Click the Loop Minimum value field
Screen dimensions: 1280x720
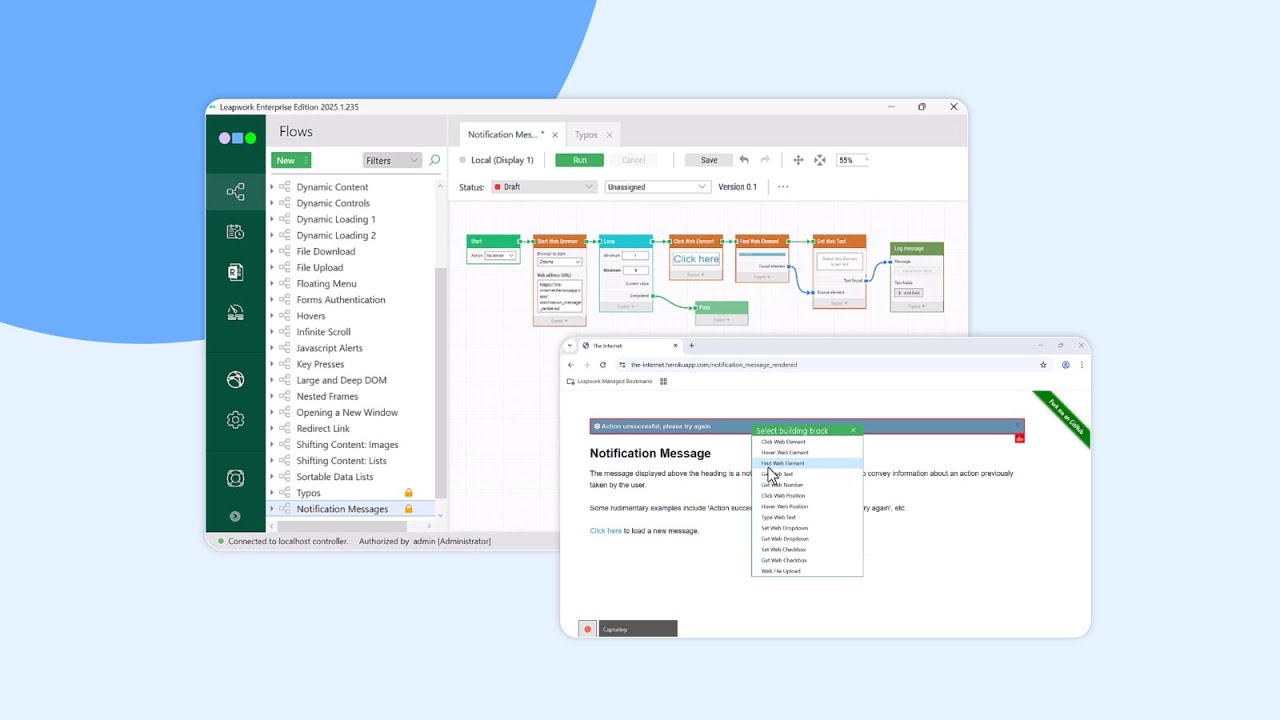(636, 256)
